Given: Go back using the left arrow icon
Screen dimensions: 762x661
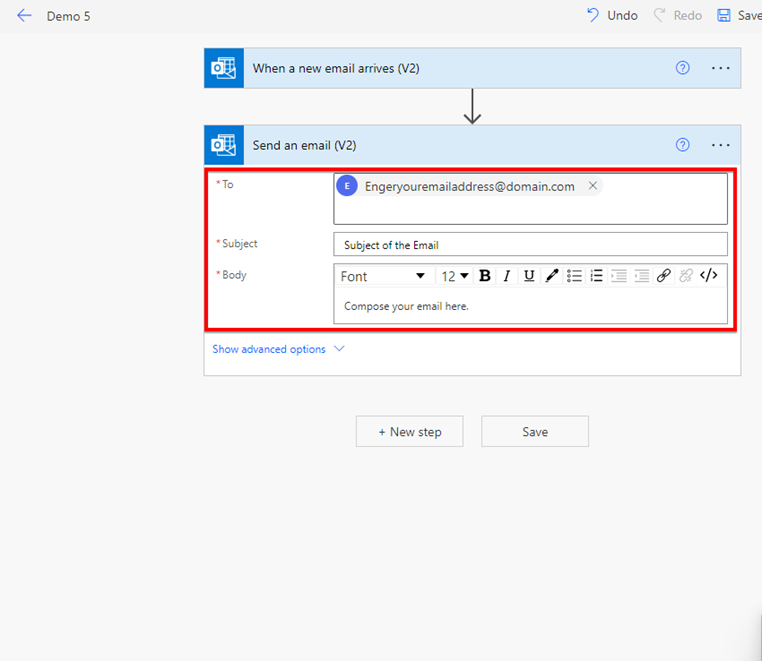Looking at the screenshot, I should coord(24,16).
